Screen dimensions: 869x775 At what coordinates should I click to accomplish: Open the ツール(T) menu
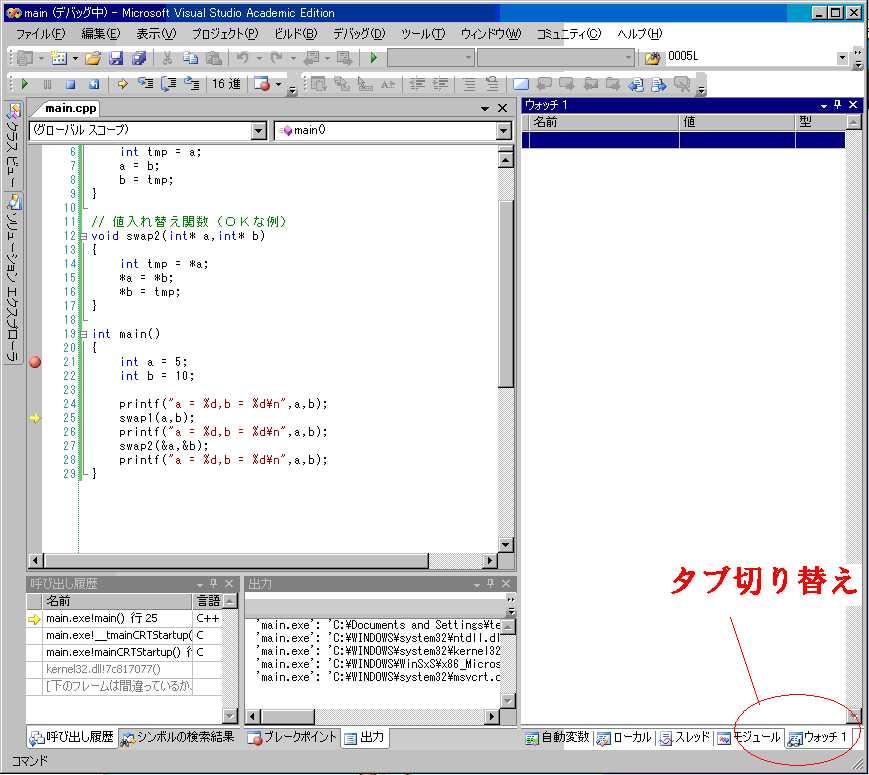[423, 34]
